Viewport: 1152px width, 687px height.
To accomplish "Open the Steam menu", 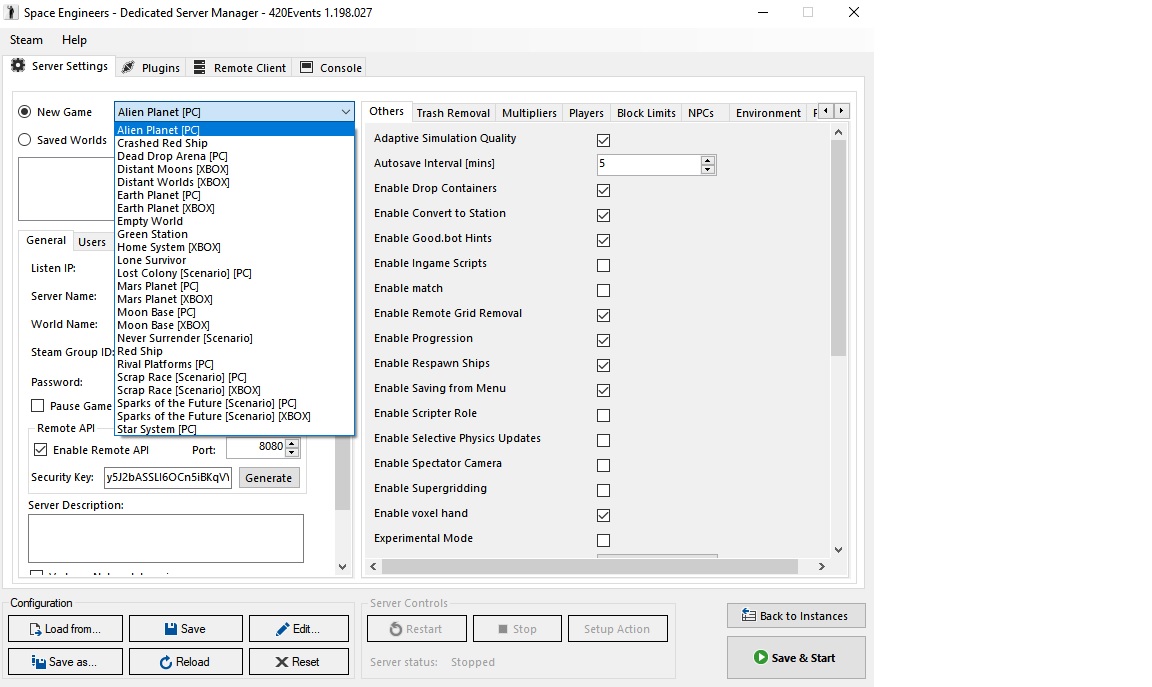I will tap(26, 40).
